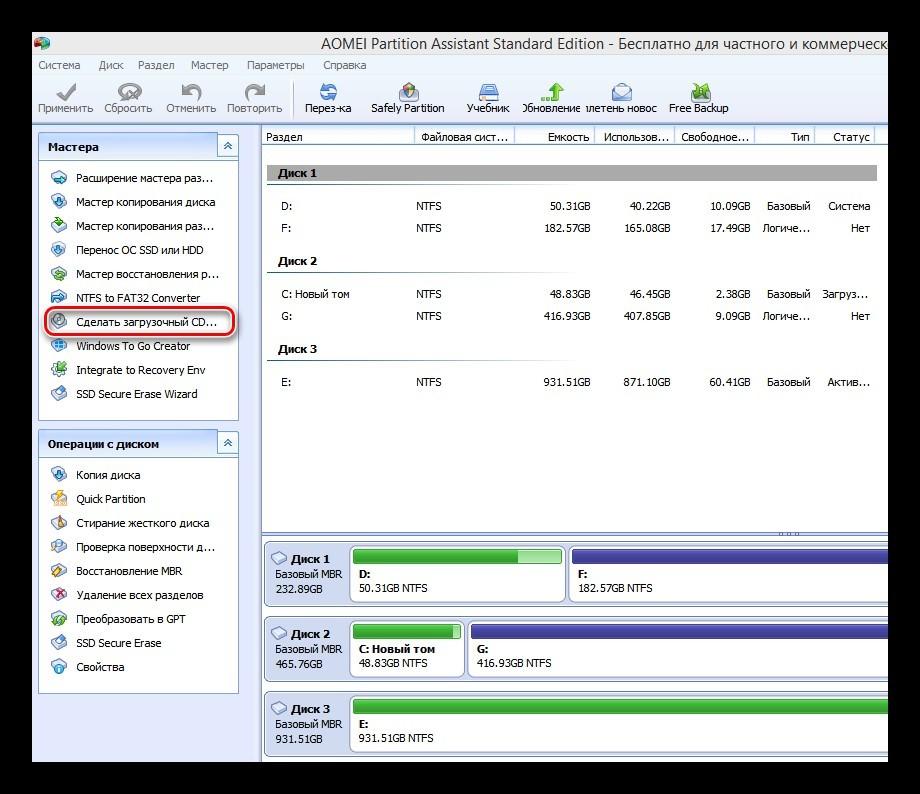Click SSD Secure Erase in disk operations
The image size is (920, 794).
106,643
